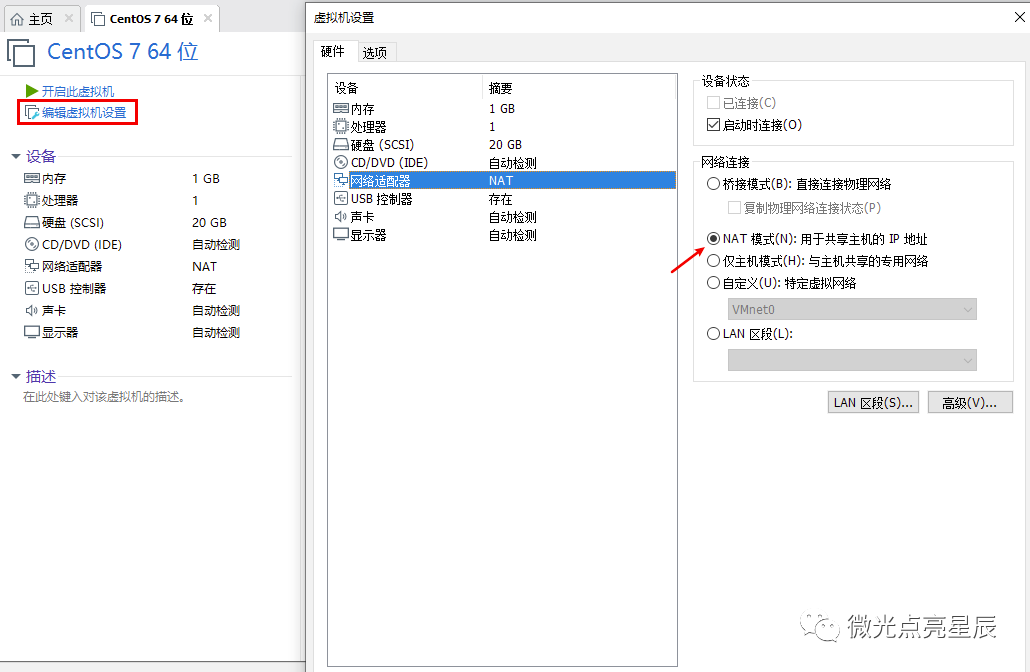Collapse the 设备 section in the sidebar
This screenshot has width=1030, height=672.
coord(14,156)
